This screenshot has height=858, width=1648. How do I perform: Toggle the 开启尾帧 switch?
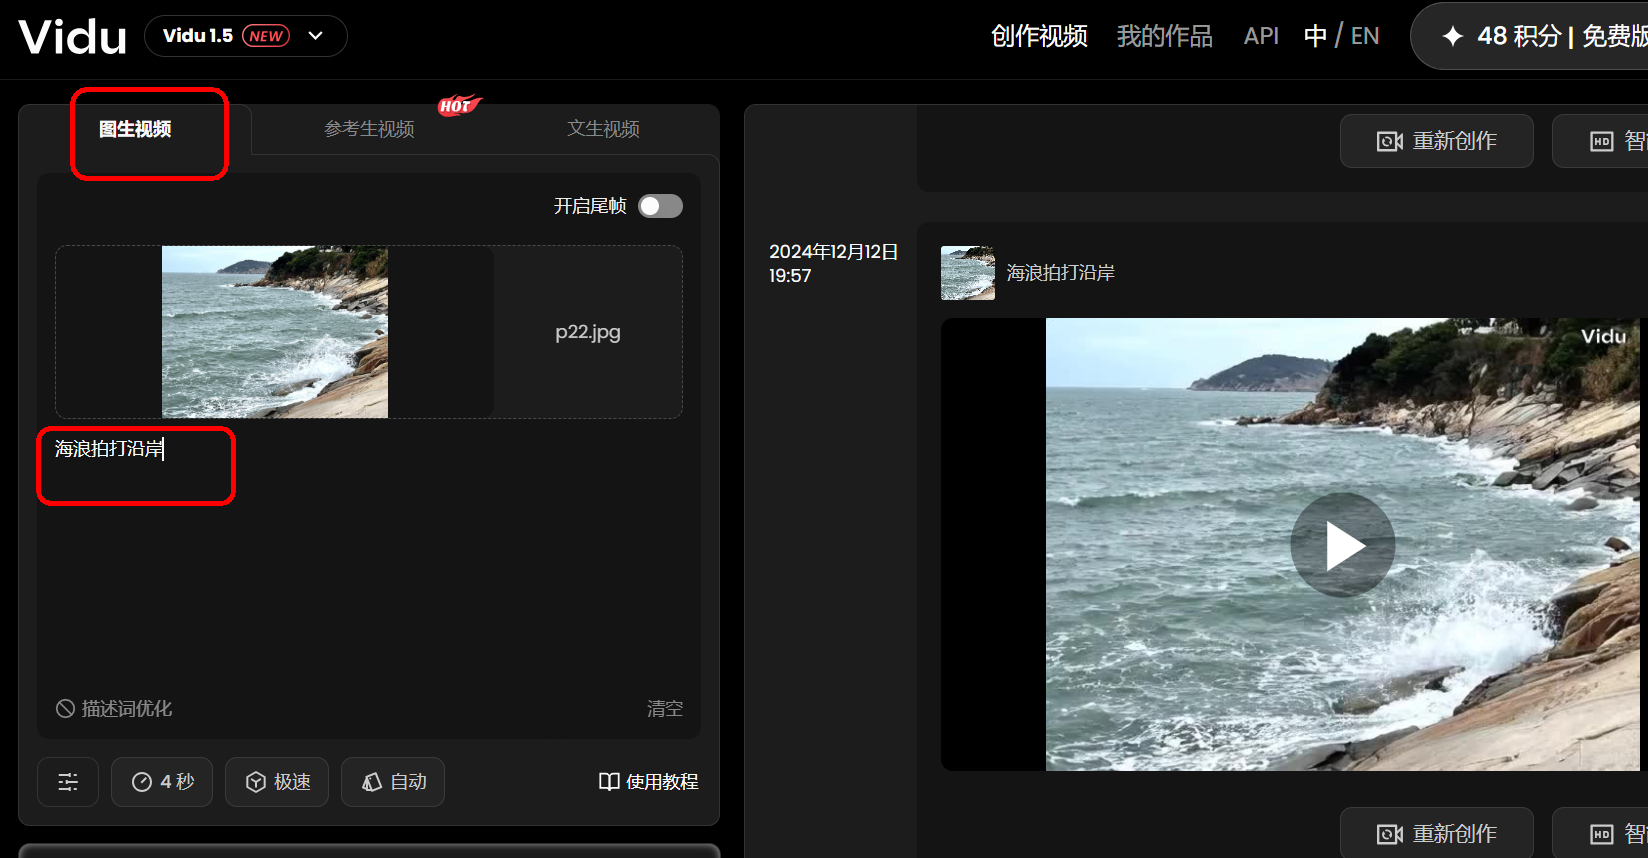pyautogui.click(x=661, y=206)
